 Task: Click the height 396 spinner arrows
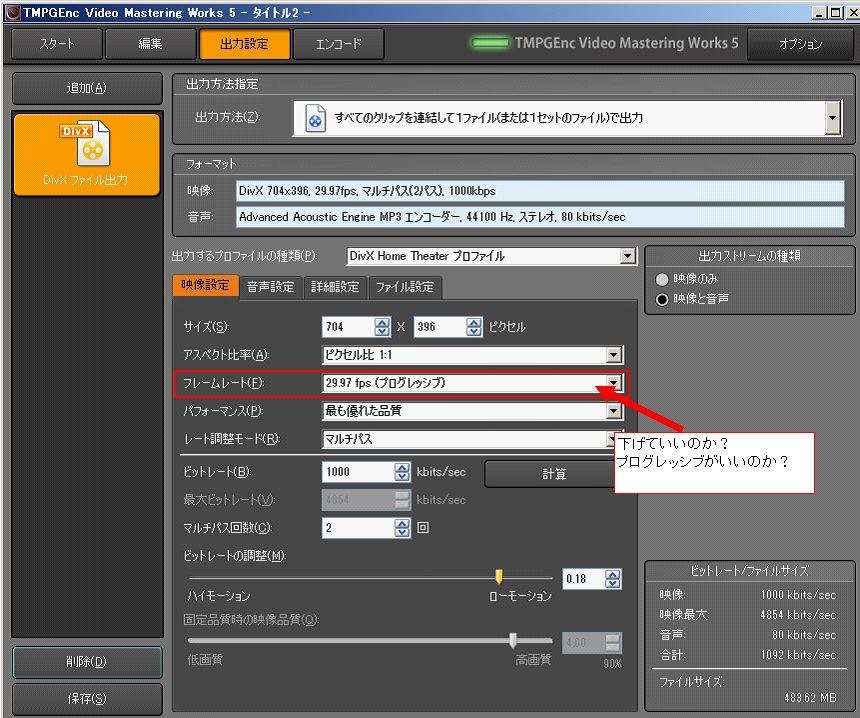point(474,327)
